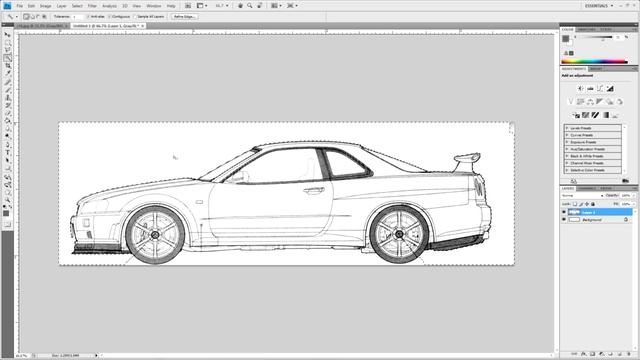Screen dimensions: 640x360
Task: Select the Pen tool
Action: (x=7, y=144)
